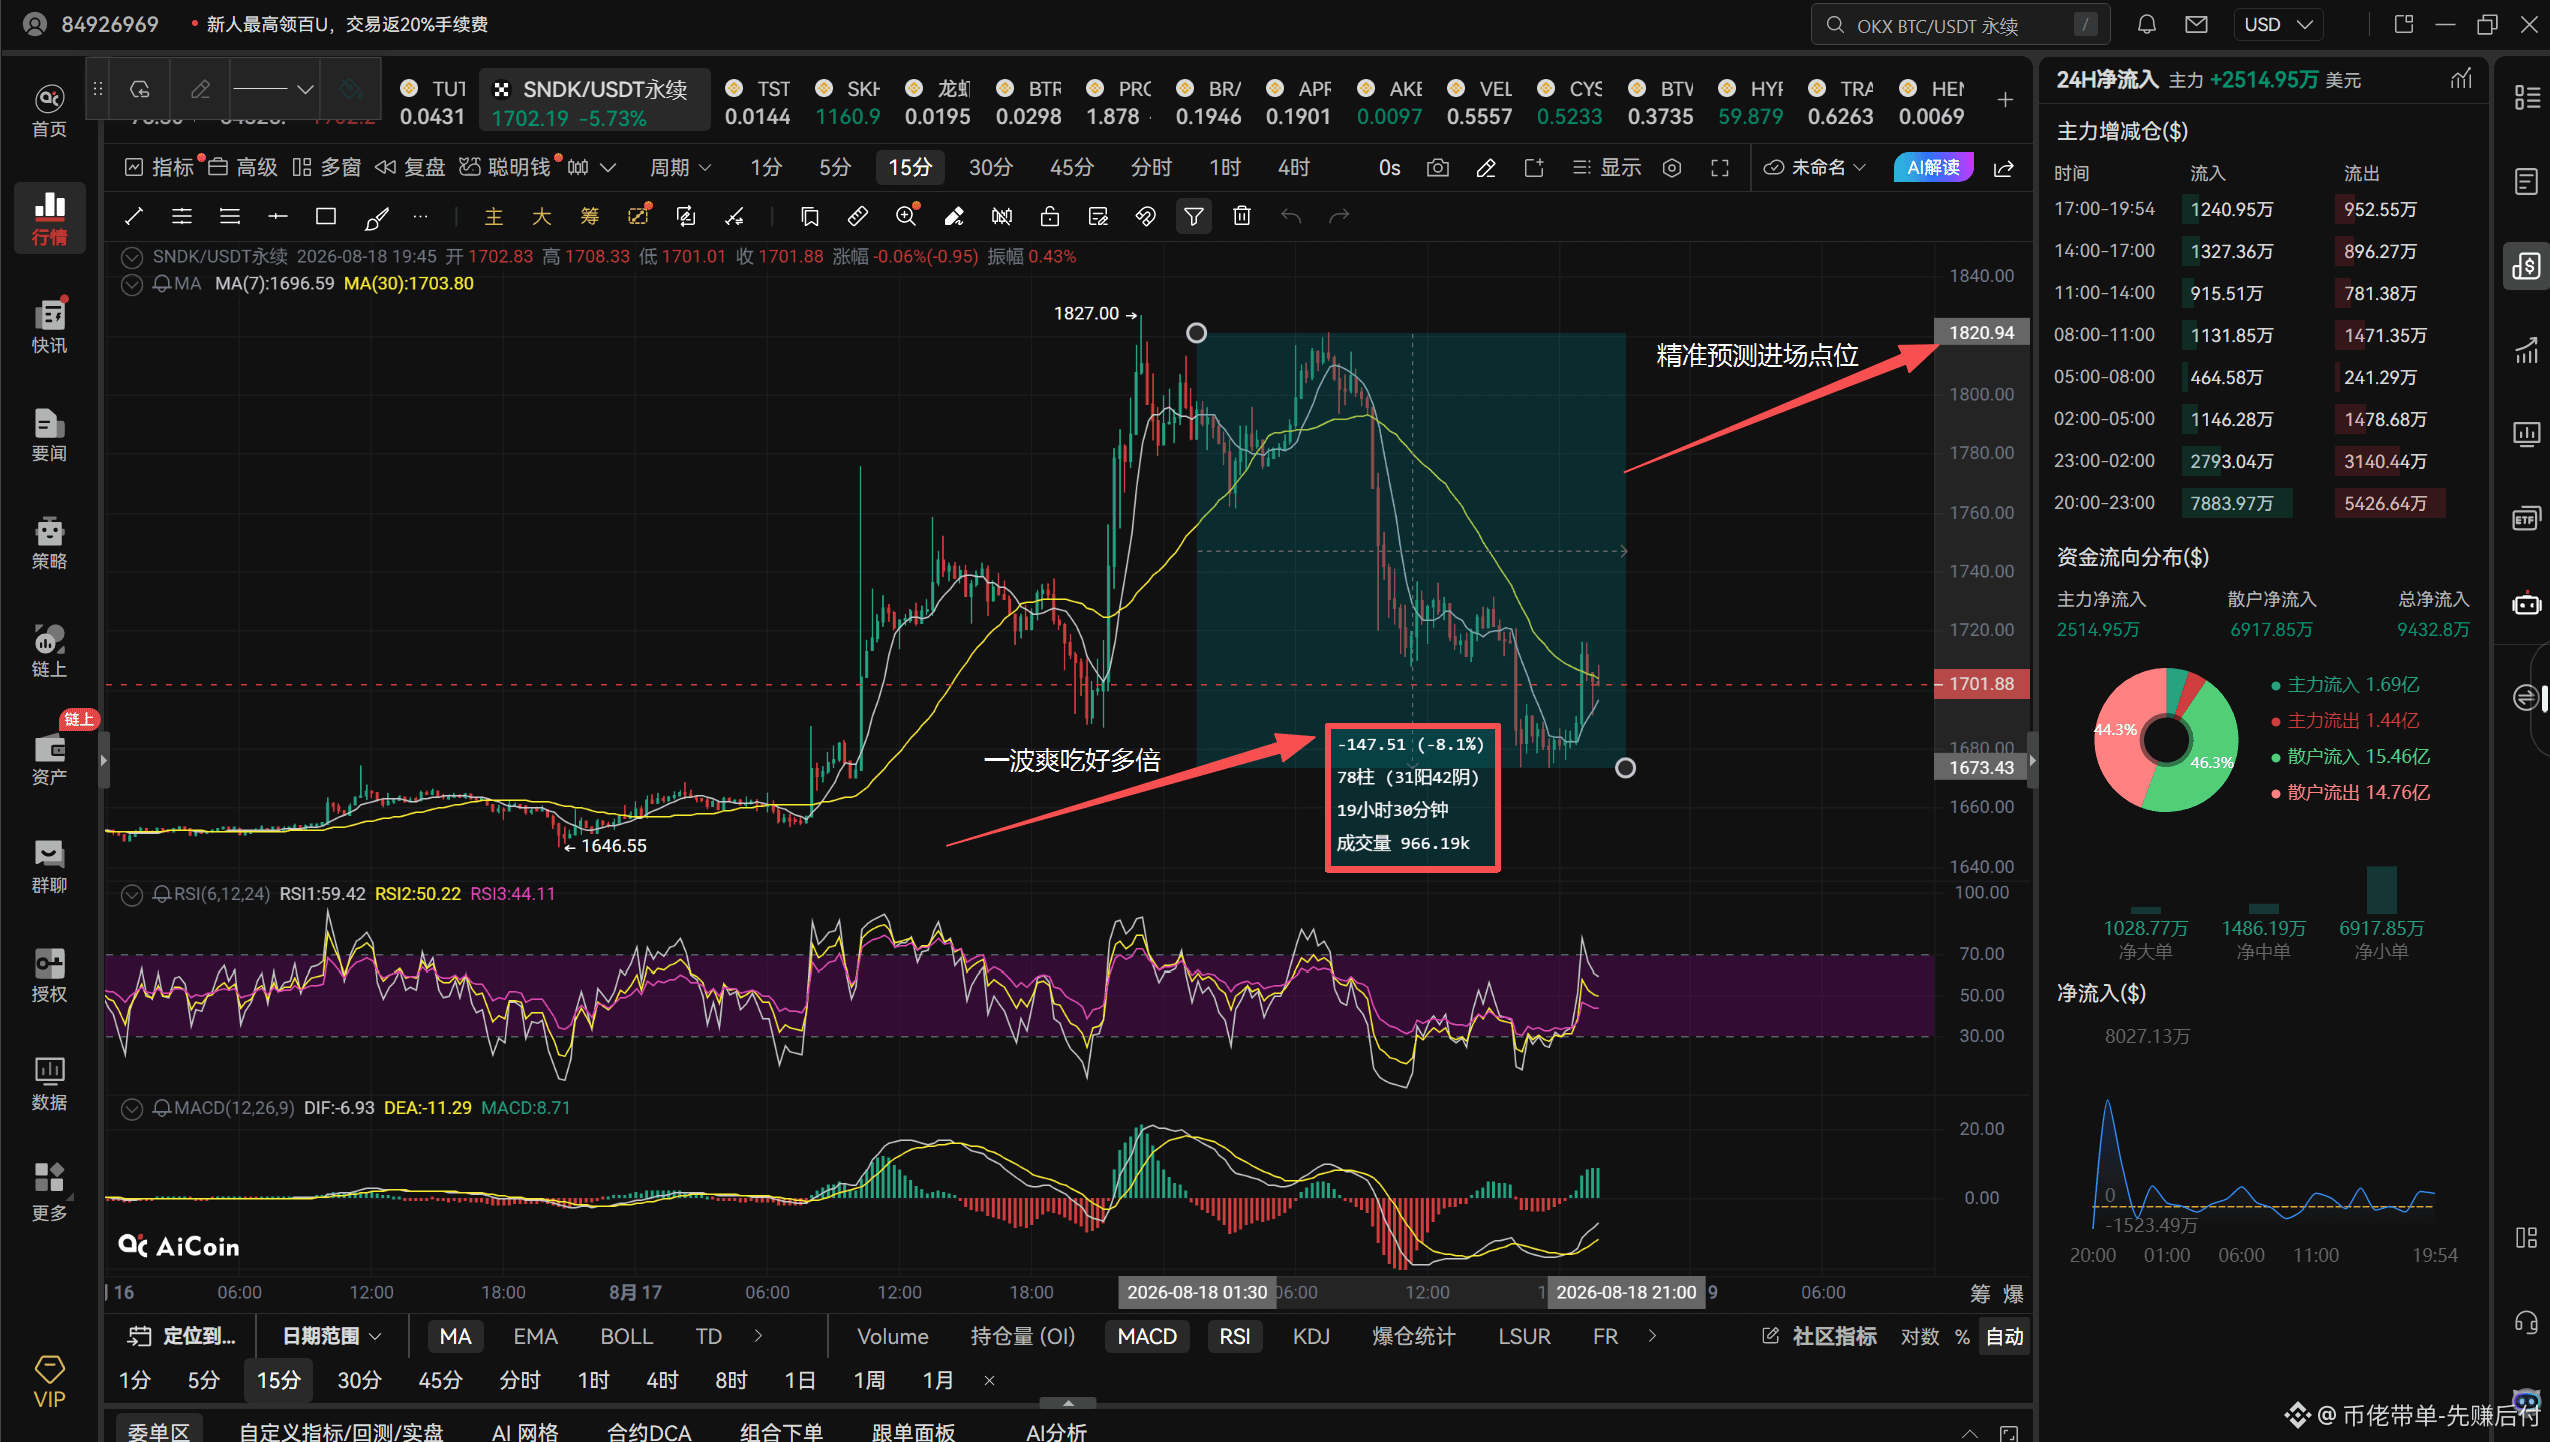Open 快讯 in the left sidebar

pos(49,325)
